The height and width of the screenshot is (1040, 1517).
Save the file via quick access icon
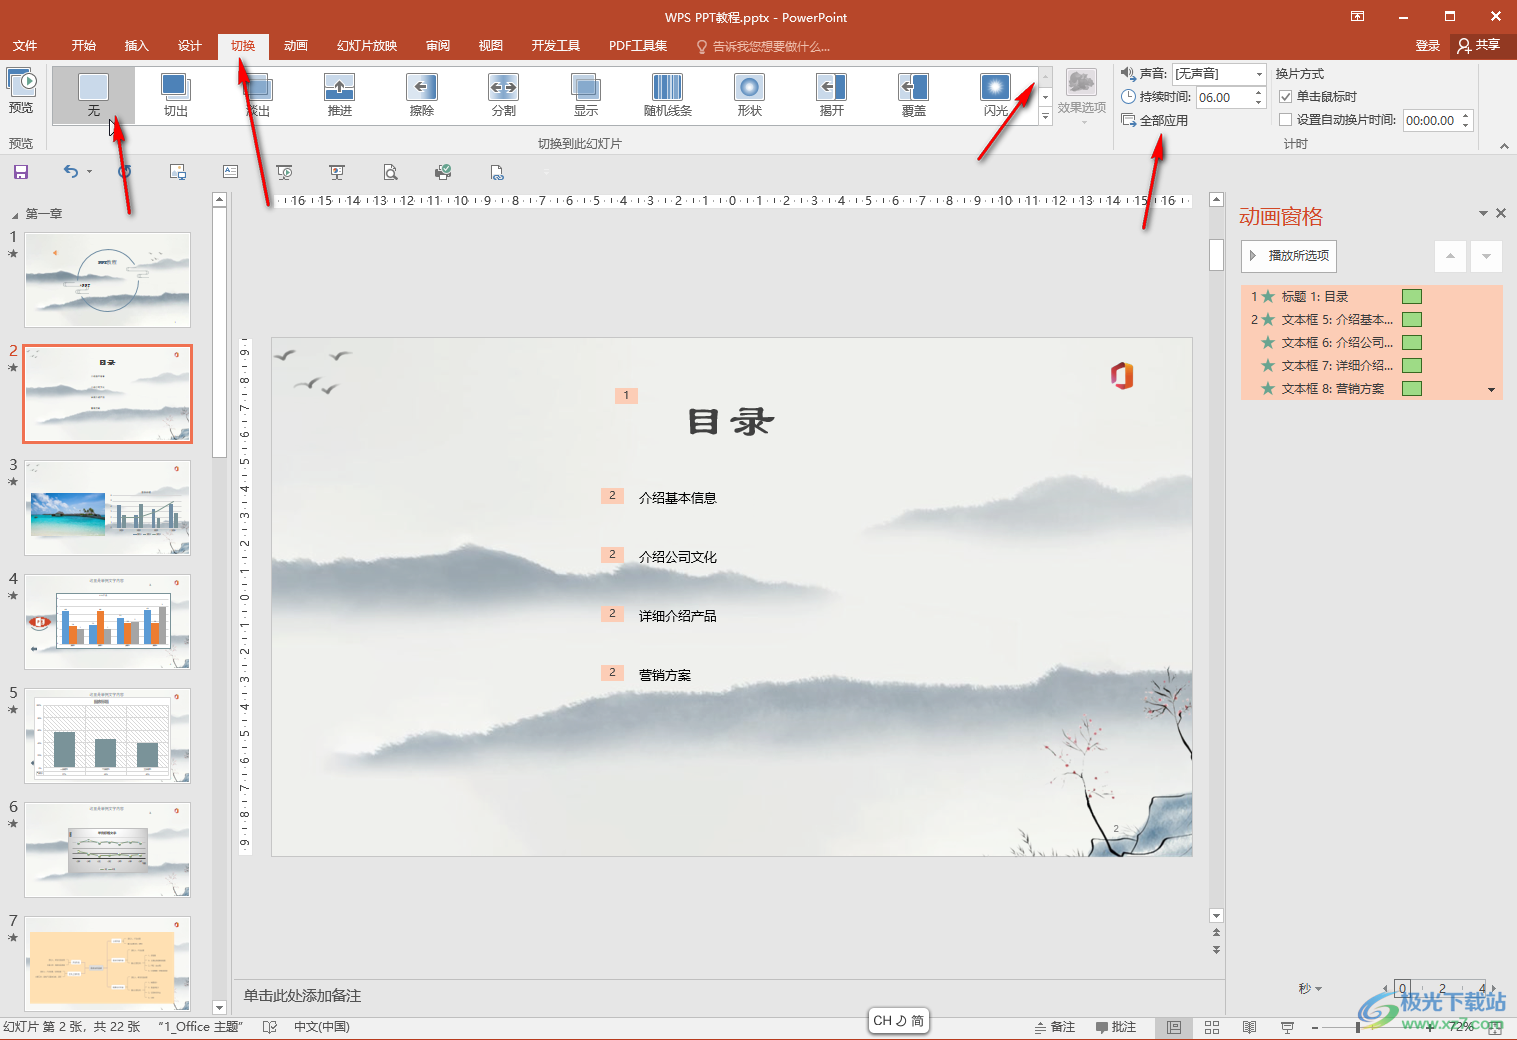pyautogui.click(x=20, y=172)
